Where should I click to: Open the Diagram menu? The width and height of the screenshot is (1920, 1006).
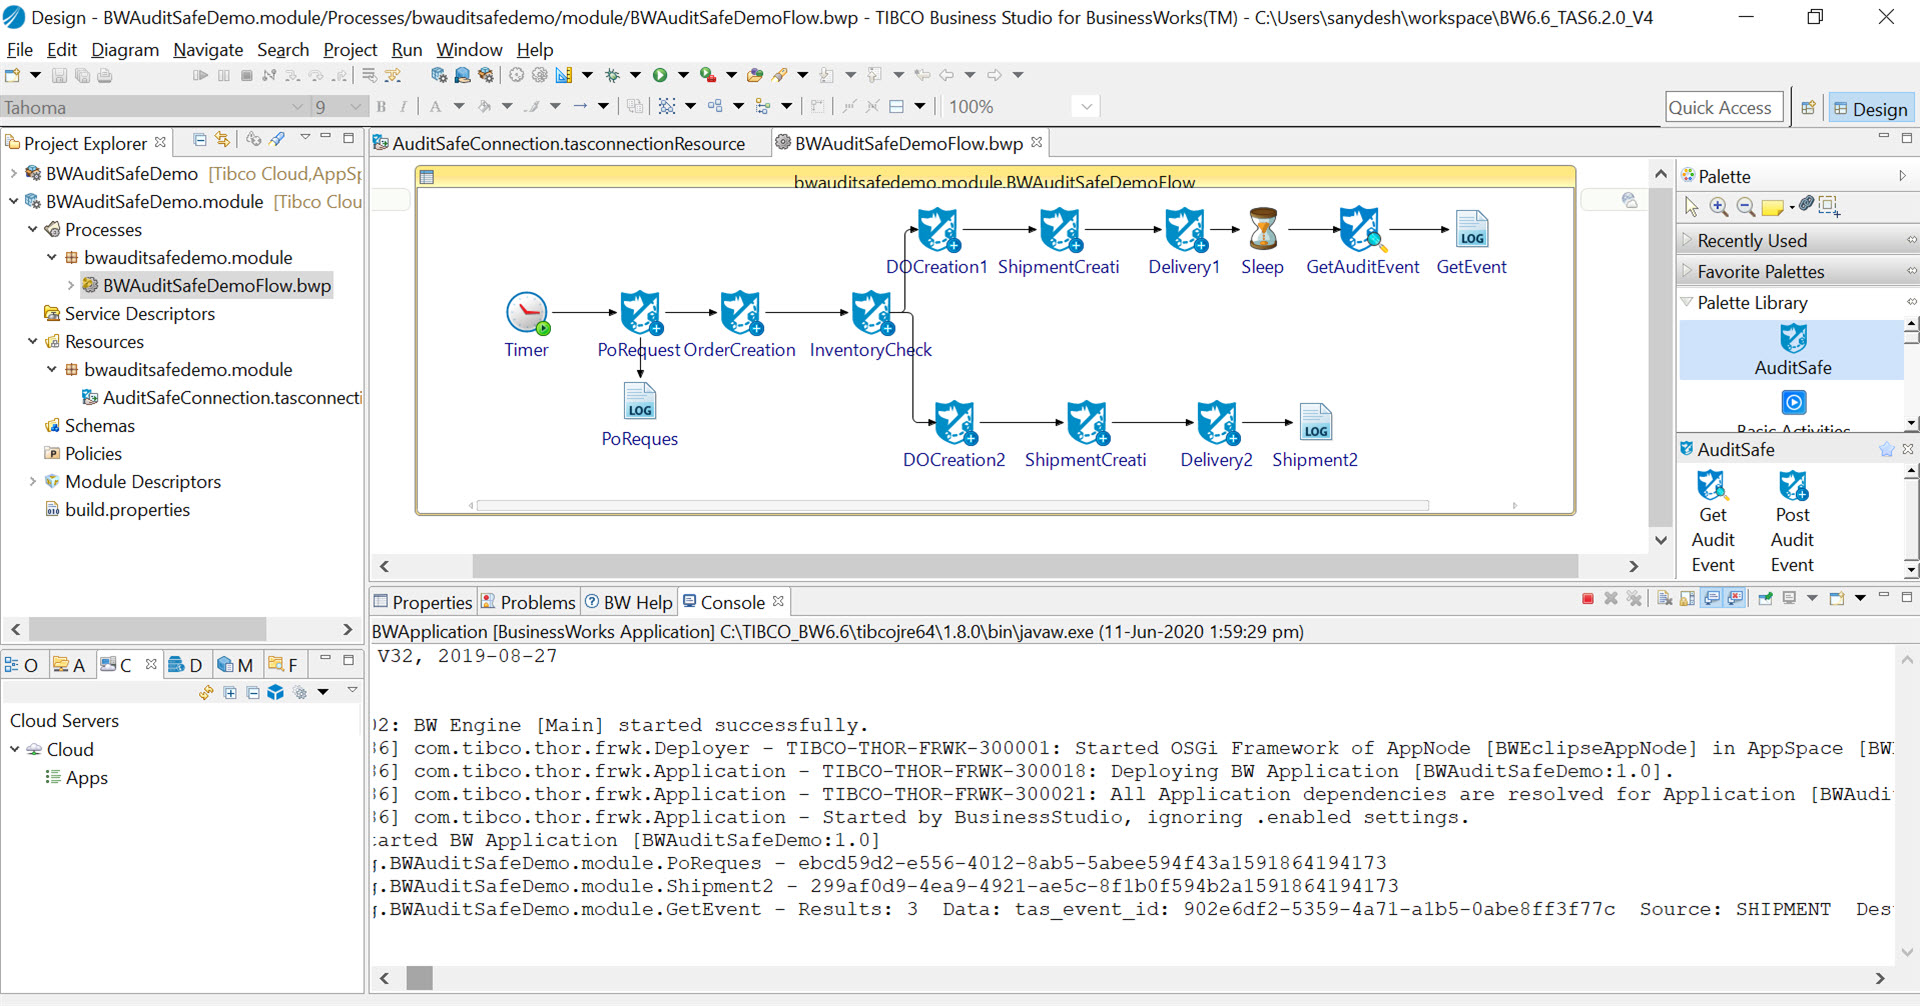125,49
